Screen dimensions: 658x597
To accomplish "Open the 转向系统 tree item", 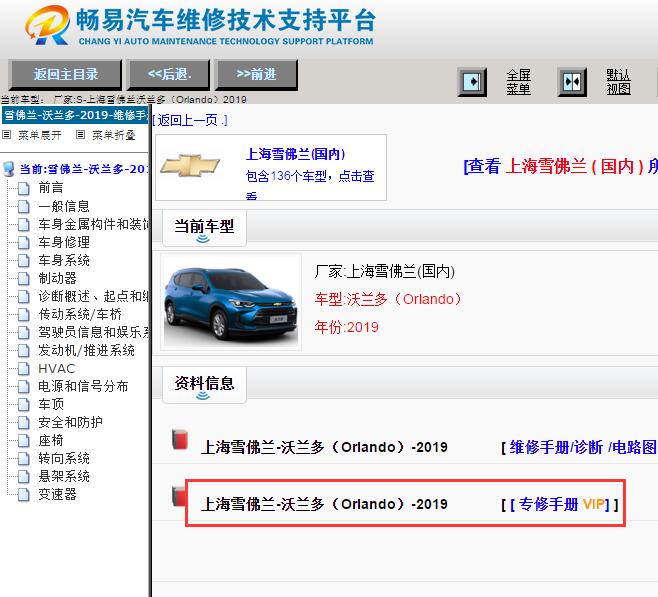I will coord(64,458).
